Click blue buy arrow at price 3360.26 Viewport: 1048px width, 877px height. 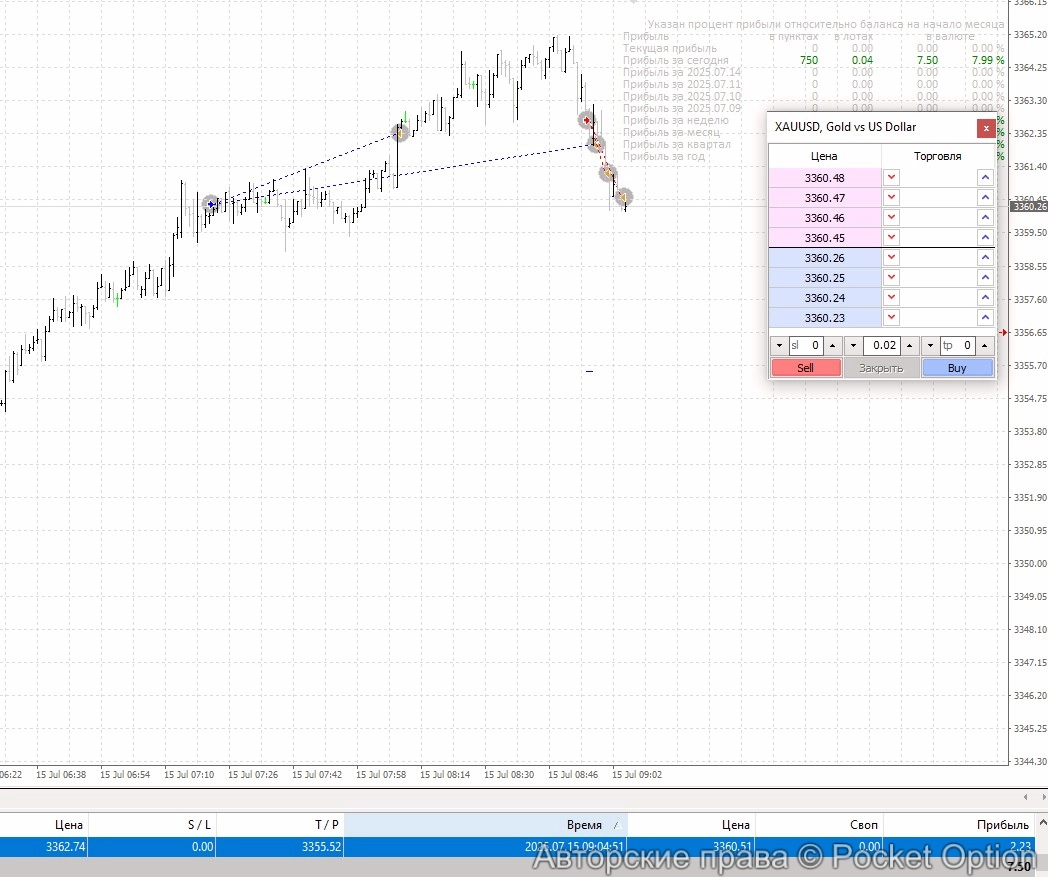tap(985, 258)
